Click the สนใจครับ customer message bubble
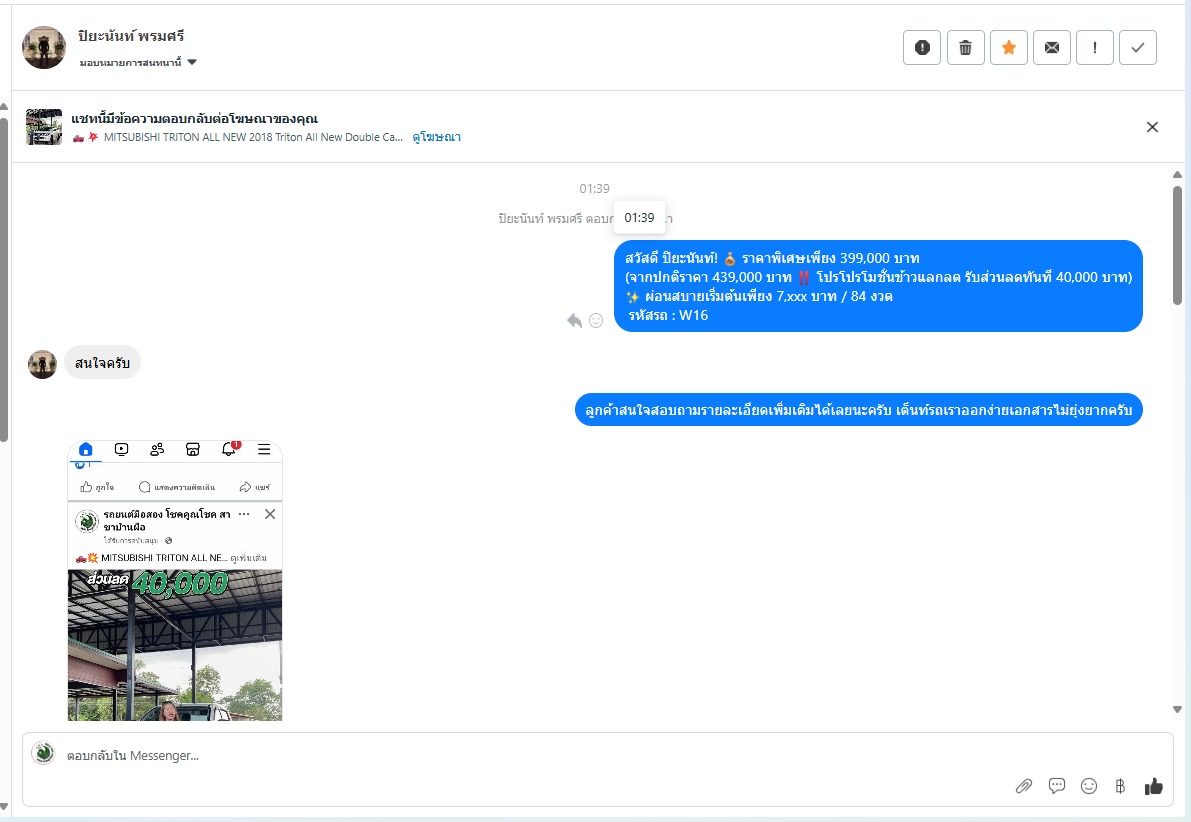The image size is (1191, 822). [103, 363]
